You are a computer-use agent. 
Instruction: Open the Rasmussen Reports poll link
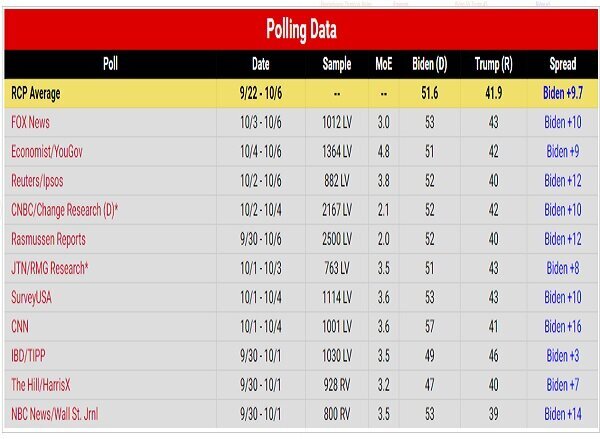pos(49,239)
